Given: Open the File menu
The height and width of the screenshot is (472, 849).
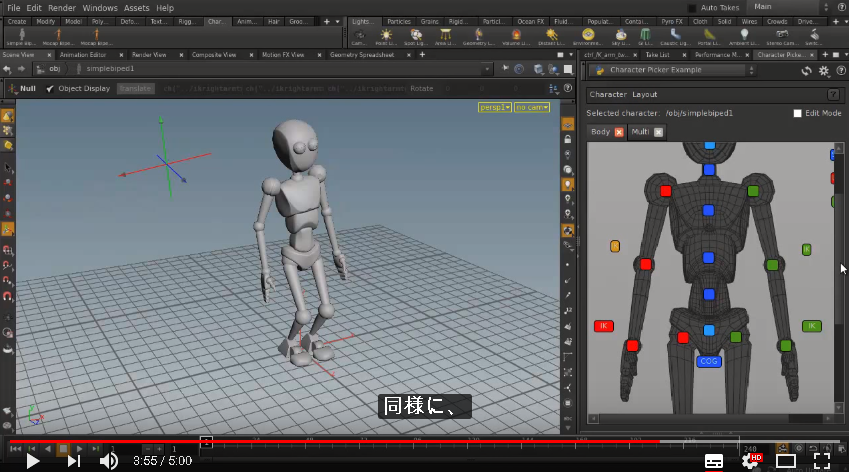Looking at the screenshot, I should coord(14,8).
